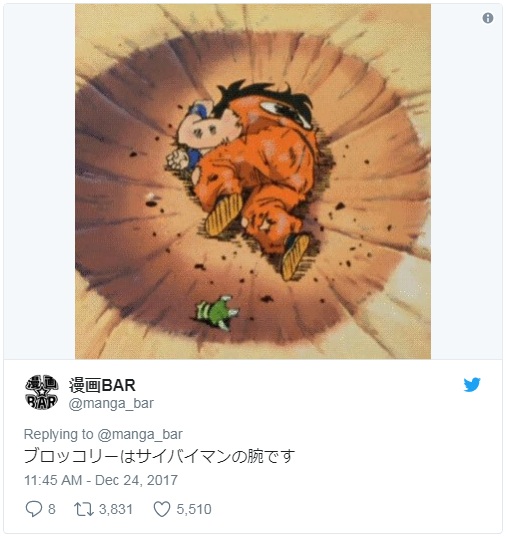Click the "Replying to" label text

coord(58,434)
